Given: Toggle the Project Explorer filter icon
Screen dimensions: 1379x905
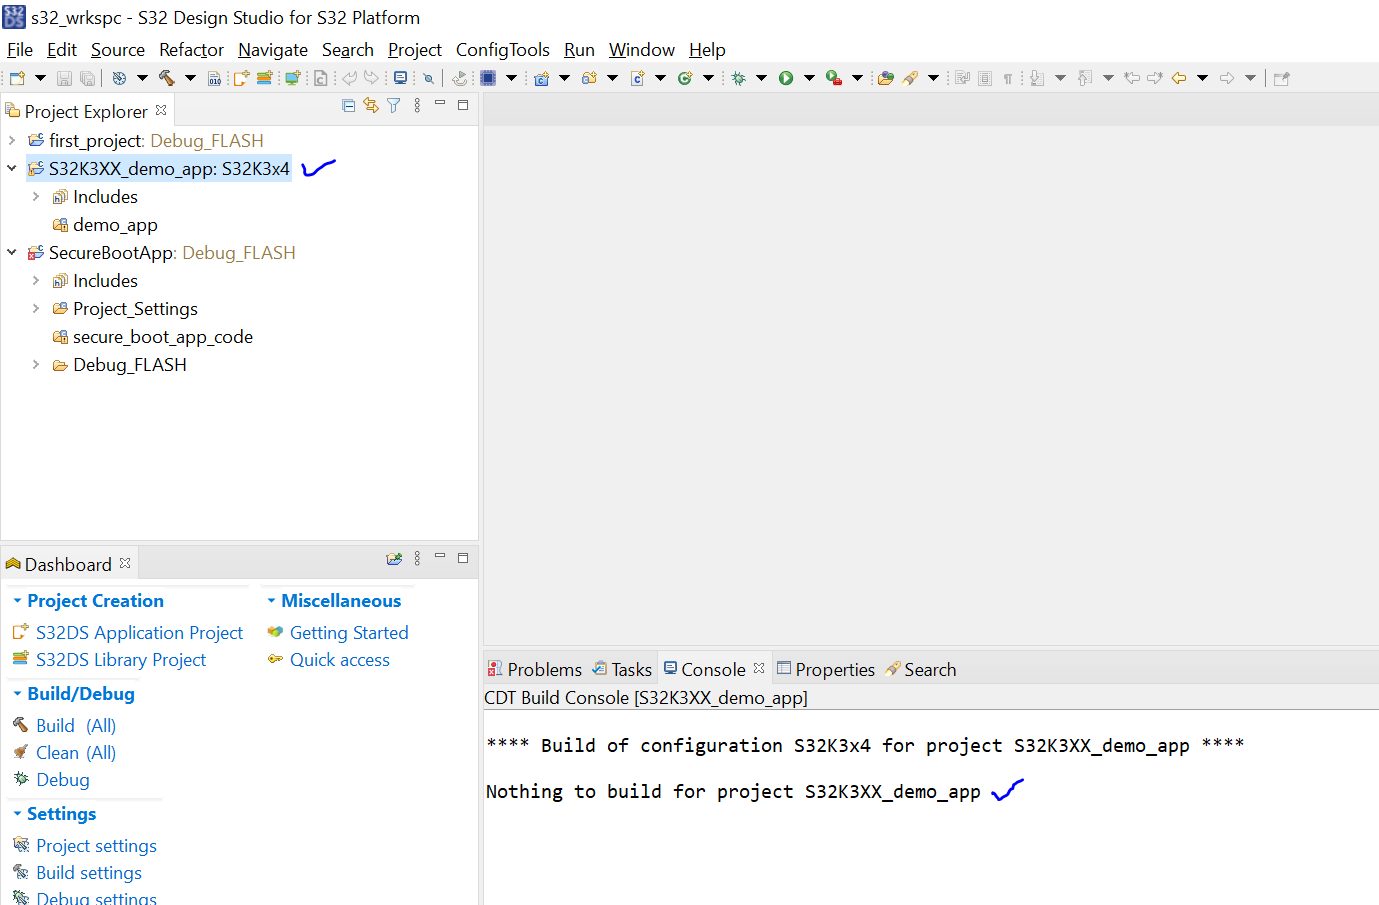Looking at the screenshot, I should pos(393,105).
